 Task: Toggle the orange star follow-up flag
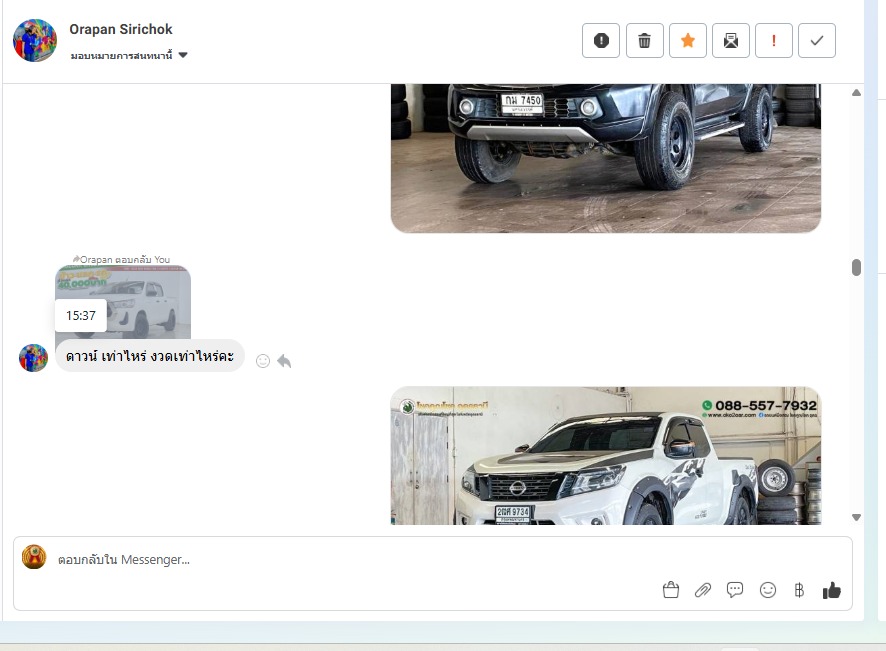pyautogui.click(x=687, y=41)
